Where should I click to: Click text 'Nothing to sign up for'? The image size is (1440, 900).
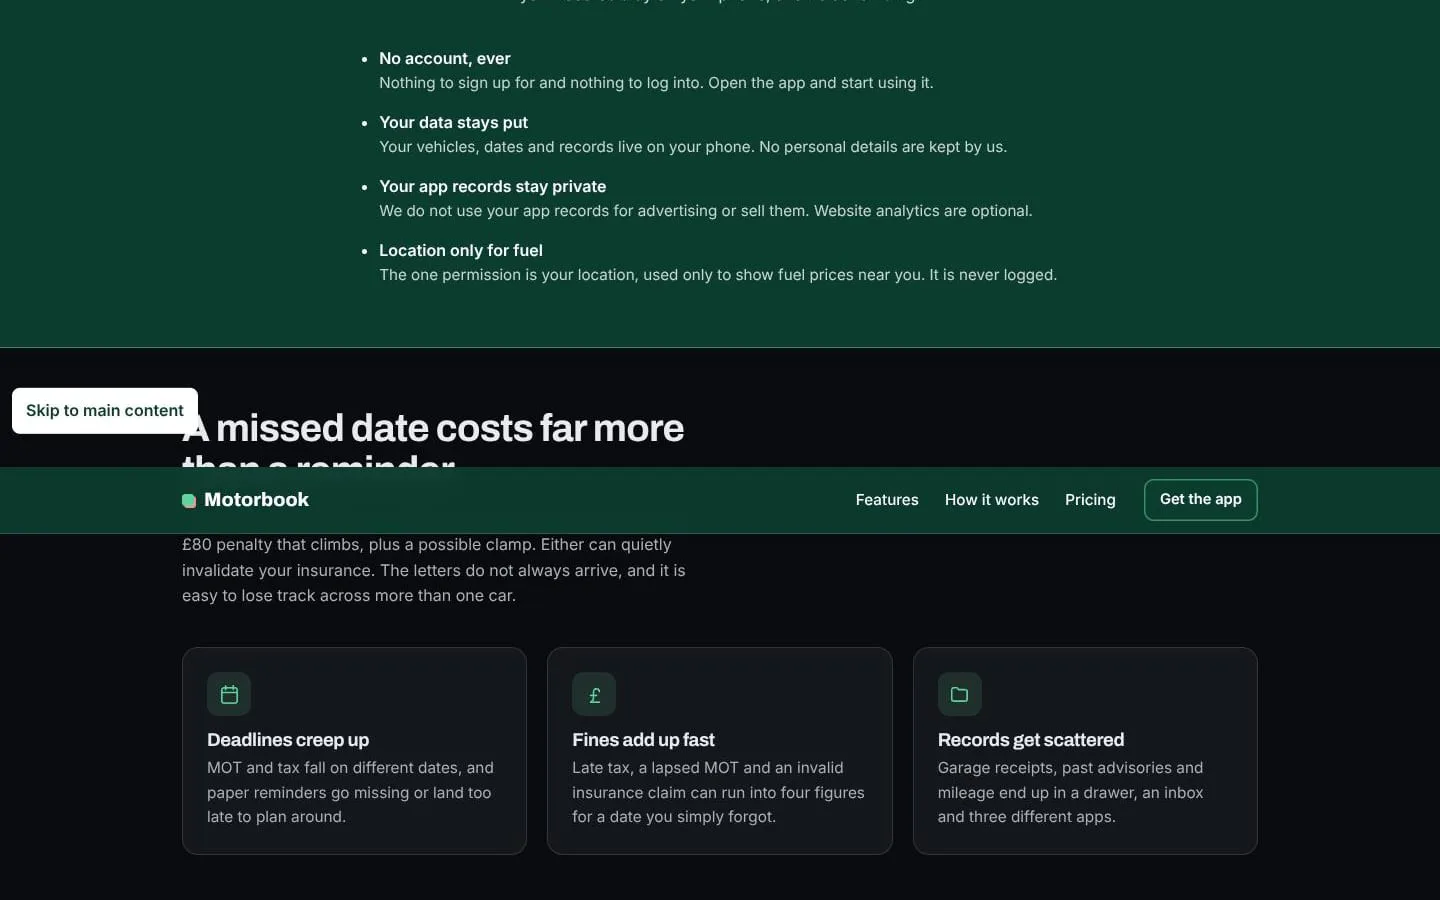click(x=457, y=83)
